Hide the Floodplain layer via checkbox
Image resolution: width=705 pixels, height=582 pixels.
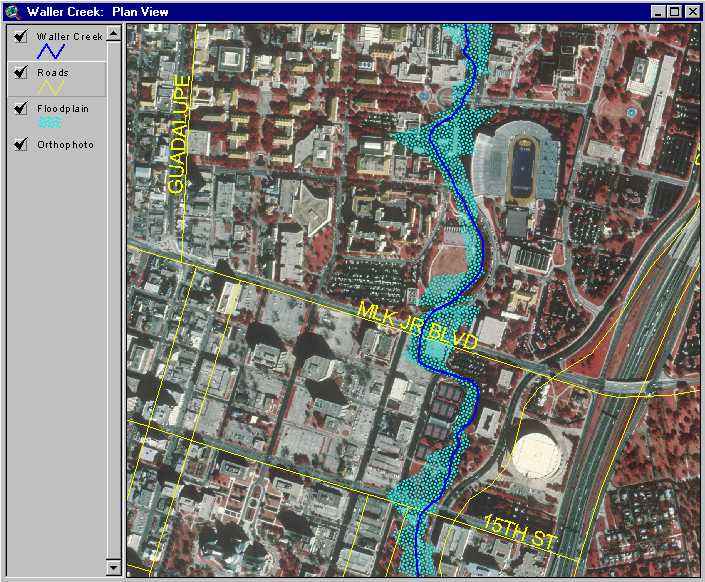point(20,109)
